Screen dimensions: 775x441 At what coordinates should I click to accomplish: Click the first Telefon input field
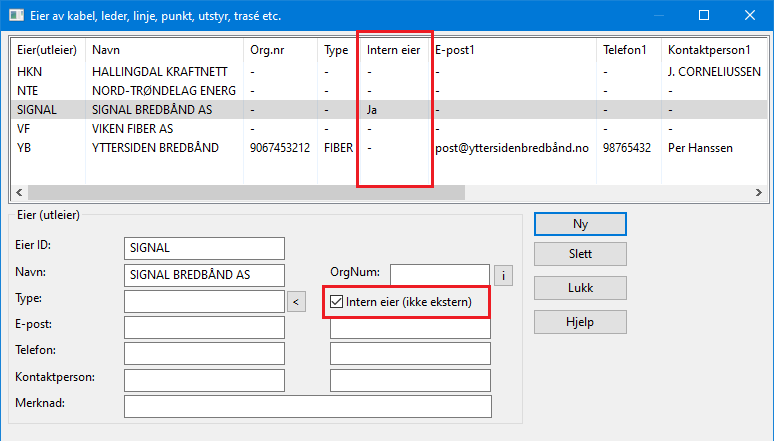click(204, 353)
